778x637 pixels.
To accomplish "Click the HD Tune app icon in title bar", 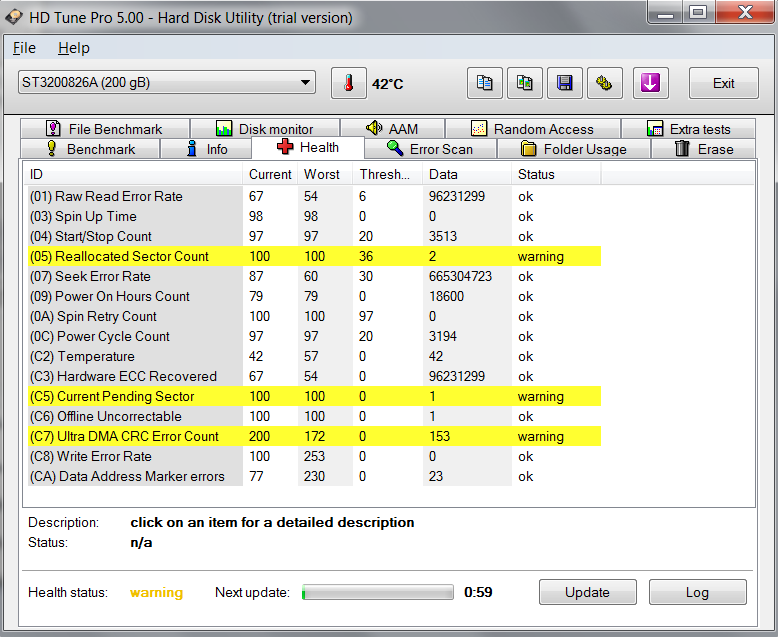I will 14,17.
